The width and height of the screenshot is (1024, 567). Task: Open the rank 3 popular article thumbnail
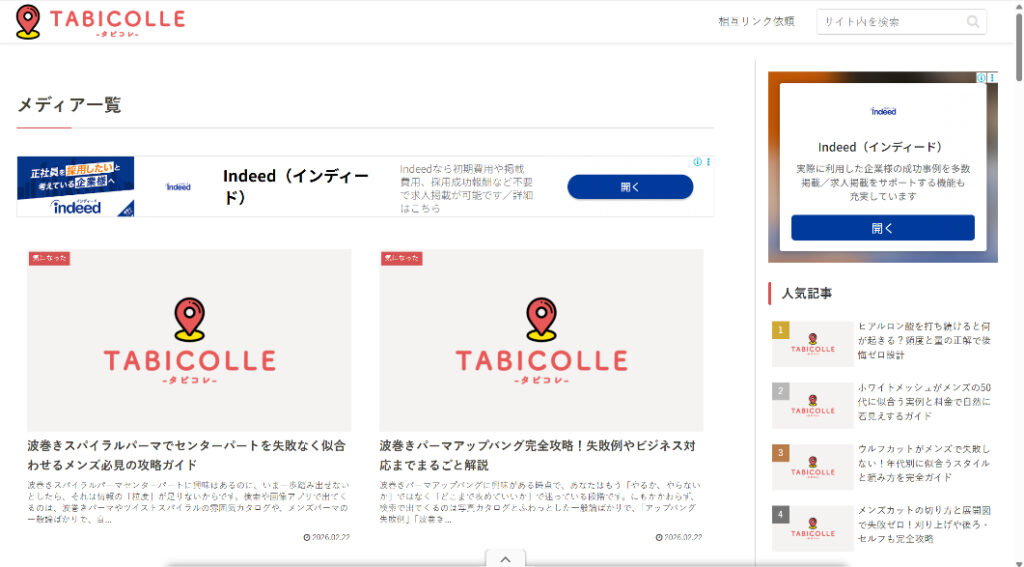(812, 467)
